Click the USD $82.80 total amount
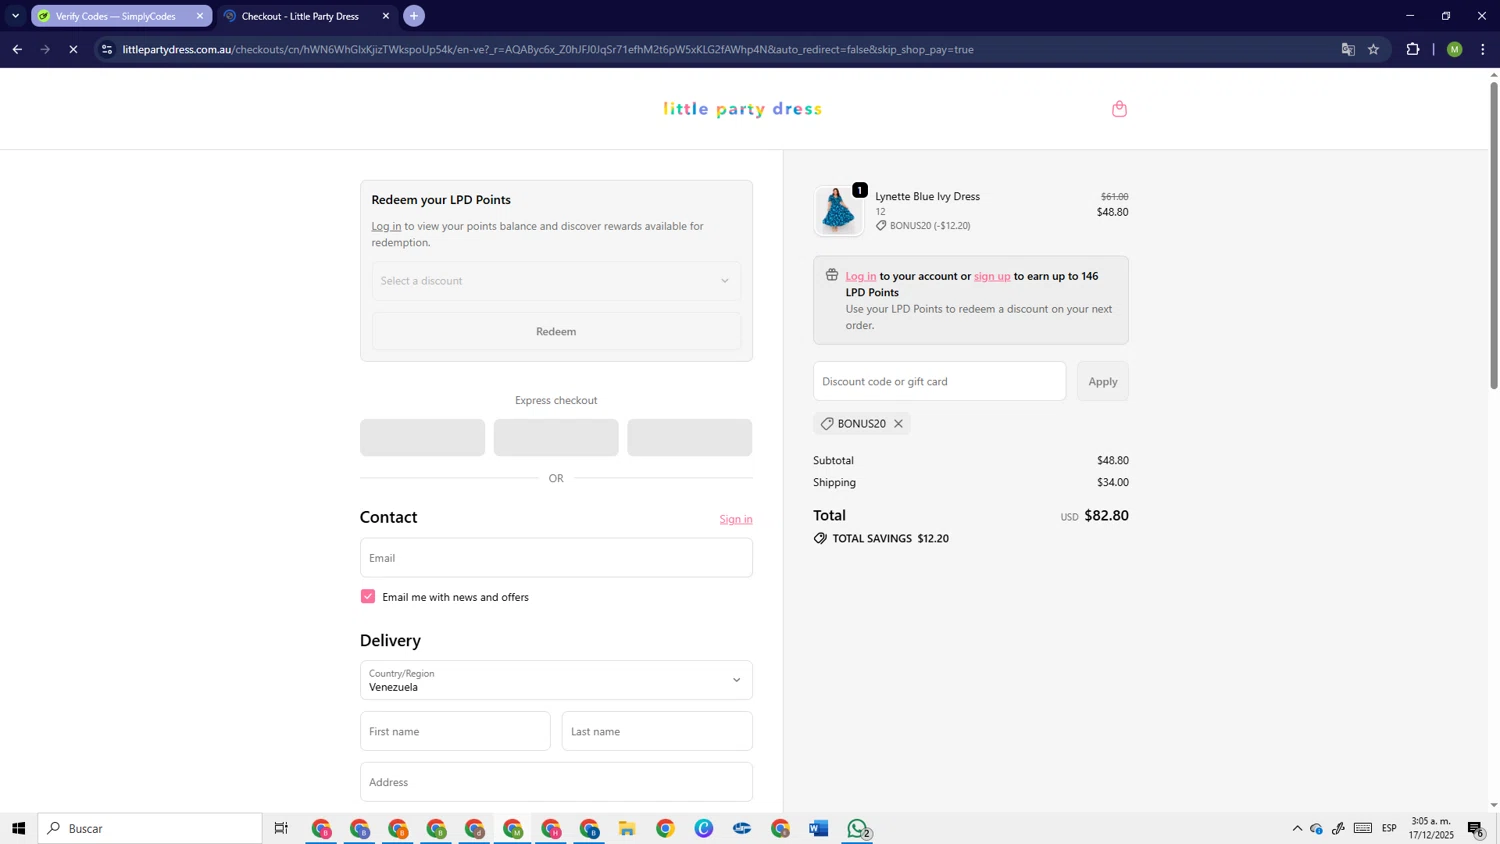 pos(1095,516)
